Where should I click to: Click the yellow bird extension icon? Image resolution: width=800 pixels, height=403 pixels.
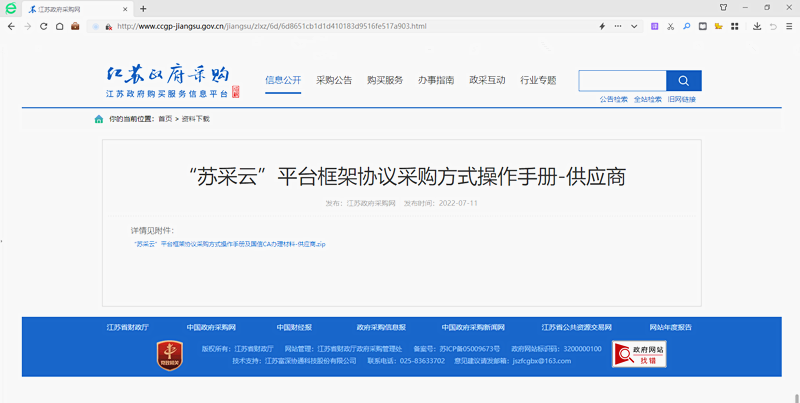click(718, 26)
